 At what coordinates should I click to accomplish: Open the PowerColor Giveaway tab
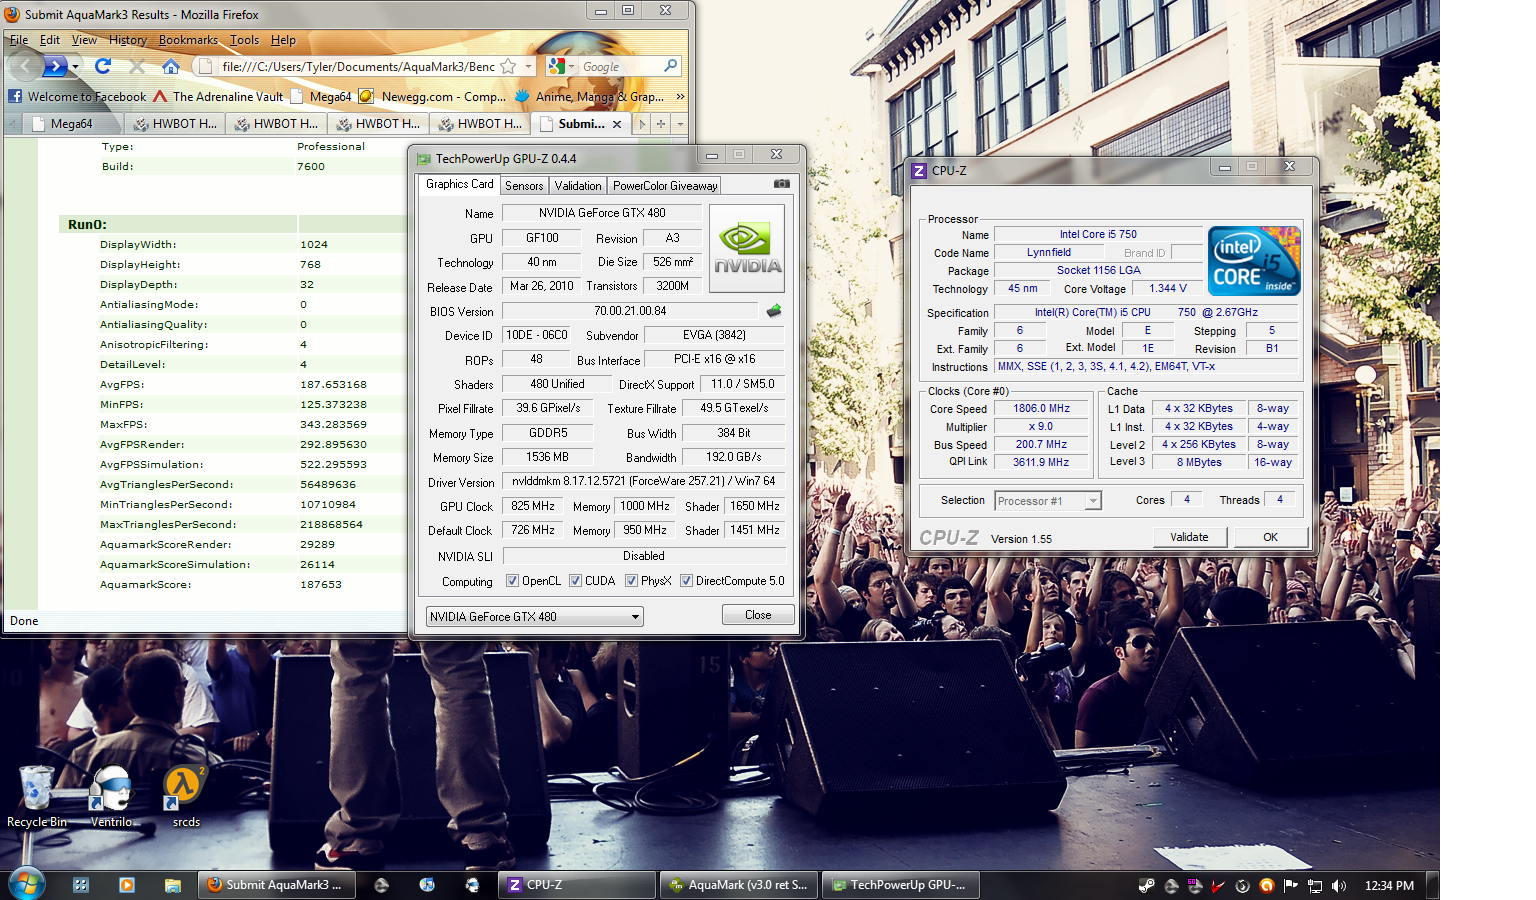(665, 185)
